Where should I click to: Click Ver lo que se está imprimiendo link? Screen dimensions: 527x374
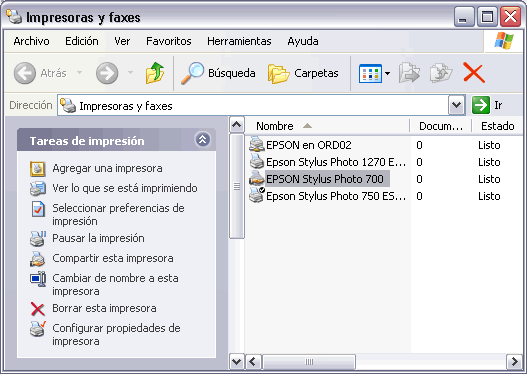click(125, 188)
